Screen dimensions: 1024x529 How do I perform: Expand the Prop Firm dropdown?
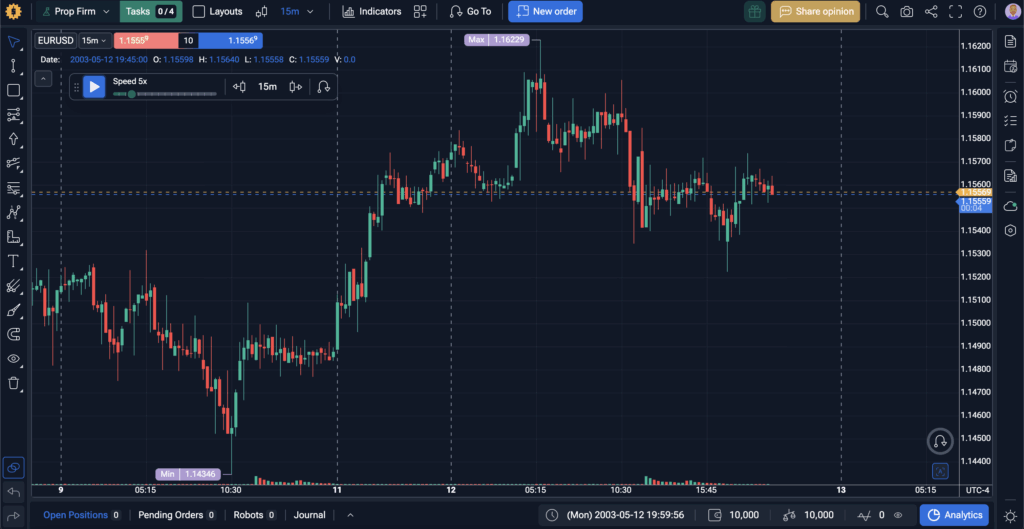[75, 12]
